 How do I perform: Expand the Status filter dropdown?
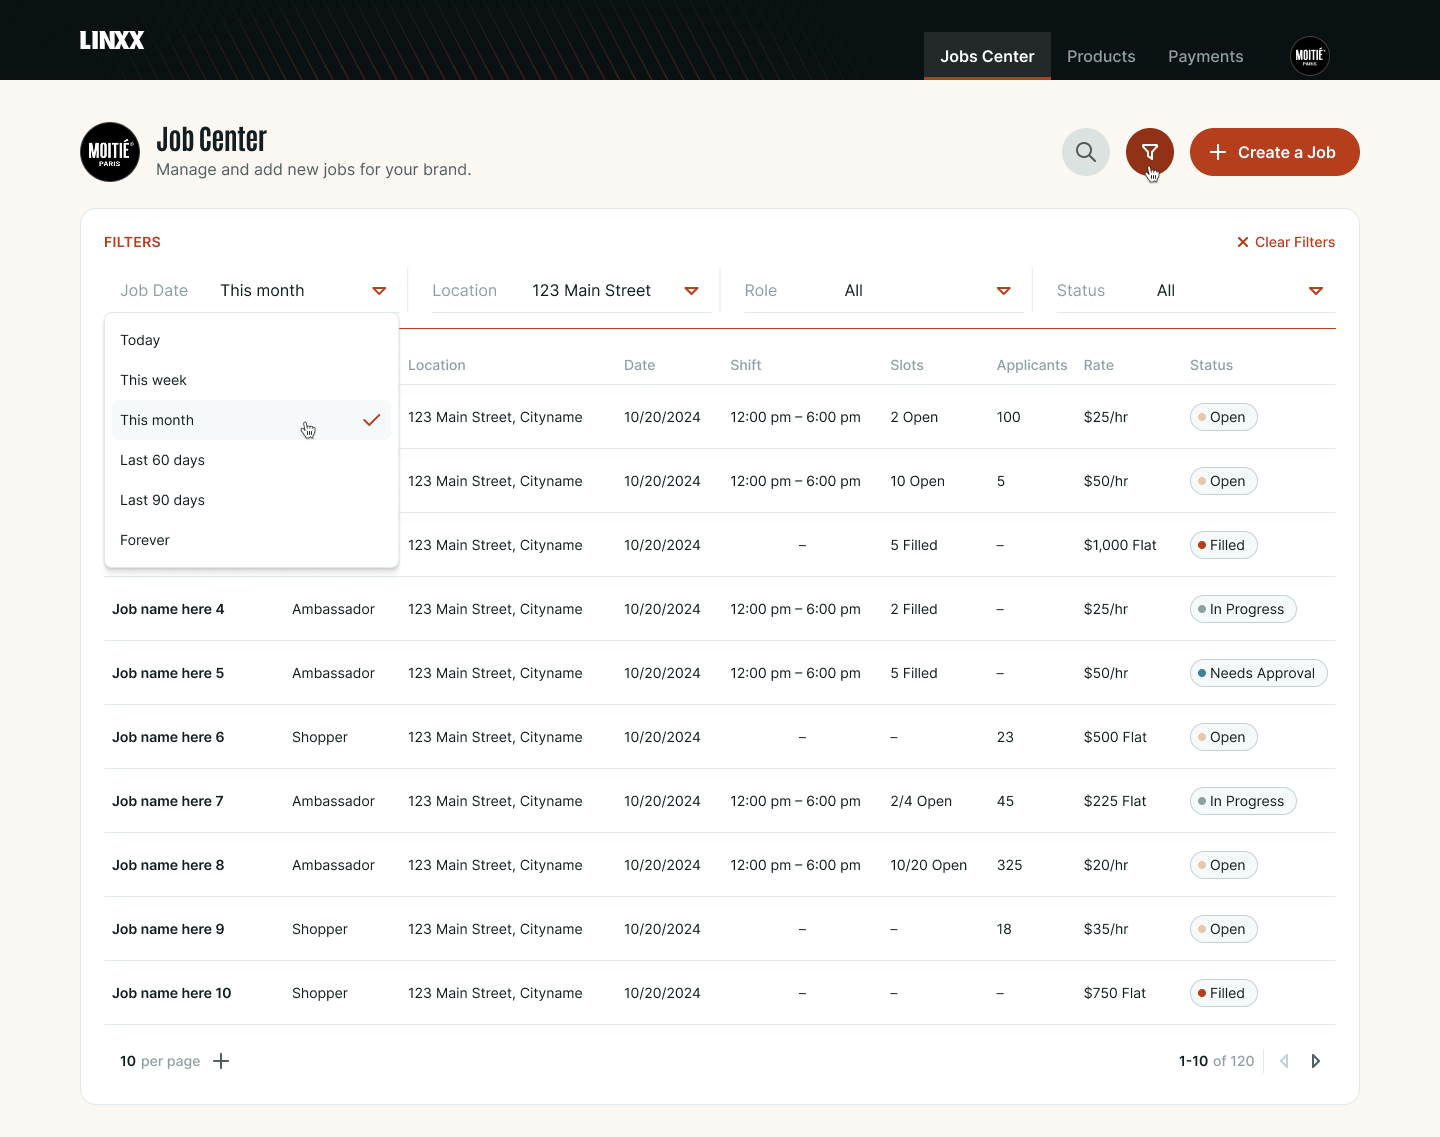(1315, 291)
